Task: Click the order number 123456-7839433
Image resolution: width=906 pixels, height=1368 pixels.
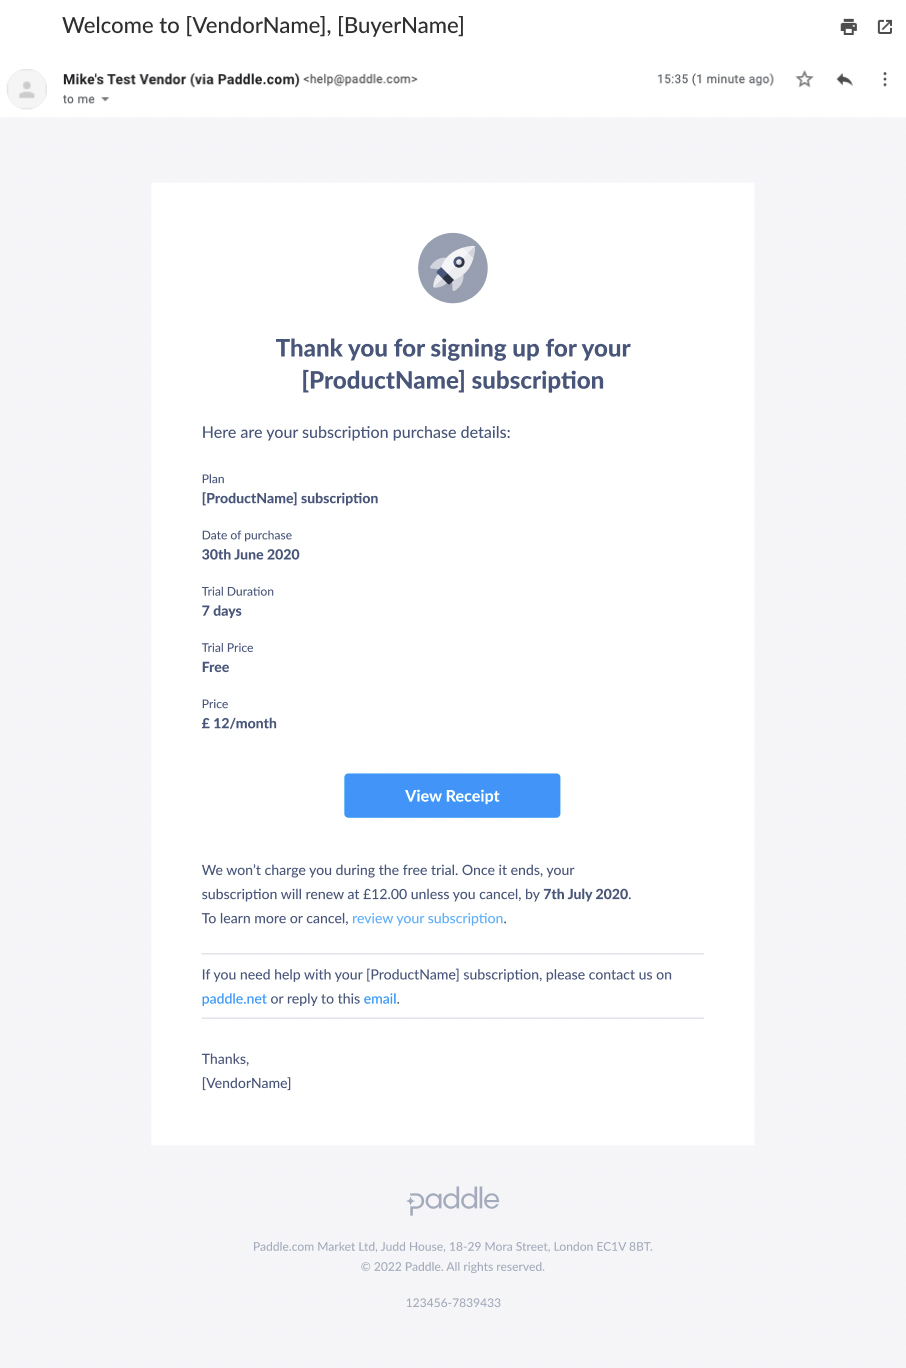Action: pos(453,1303)
